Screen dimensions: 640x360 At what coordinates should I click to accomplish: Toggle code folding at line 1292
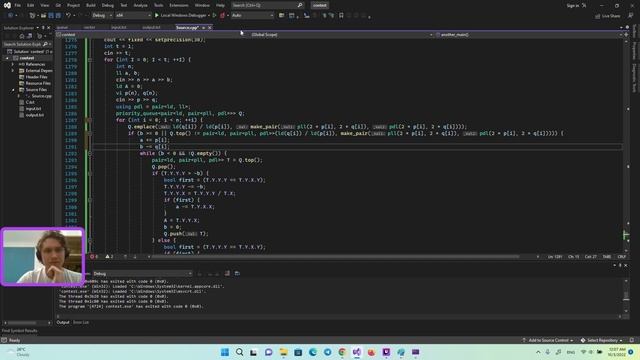tap(90, 153)
